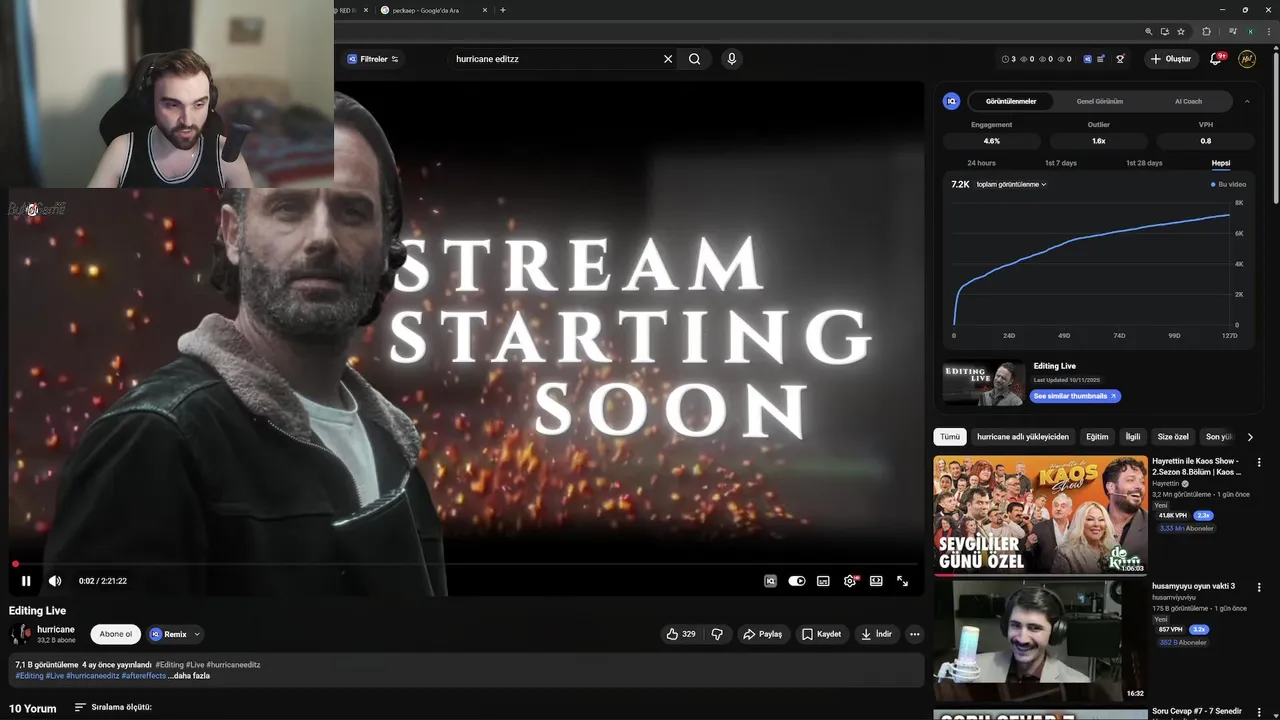This screenshot has width=1280, height=720.
Task: Open more actions ellipsis below the video
Action: 914,634
